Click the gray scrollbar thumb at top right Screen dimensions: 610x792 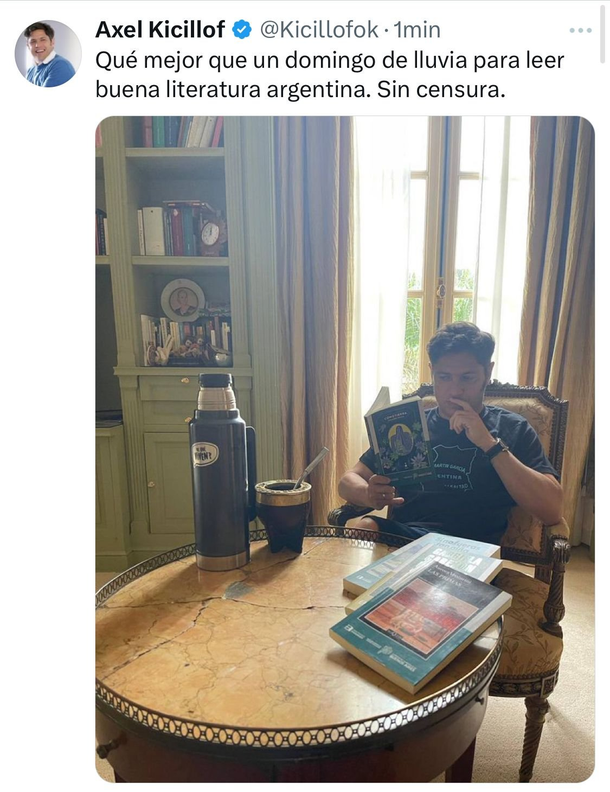tap(602, 31)
